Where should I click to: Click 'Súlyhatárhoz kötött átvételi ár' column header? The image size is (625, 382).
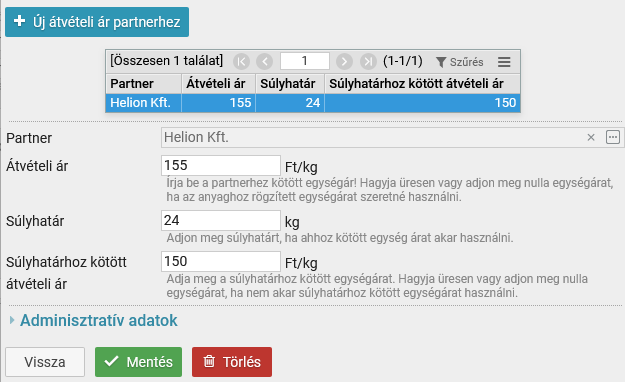pyautogui.click(x=423, y=84)
